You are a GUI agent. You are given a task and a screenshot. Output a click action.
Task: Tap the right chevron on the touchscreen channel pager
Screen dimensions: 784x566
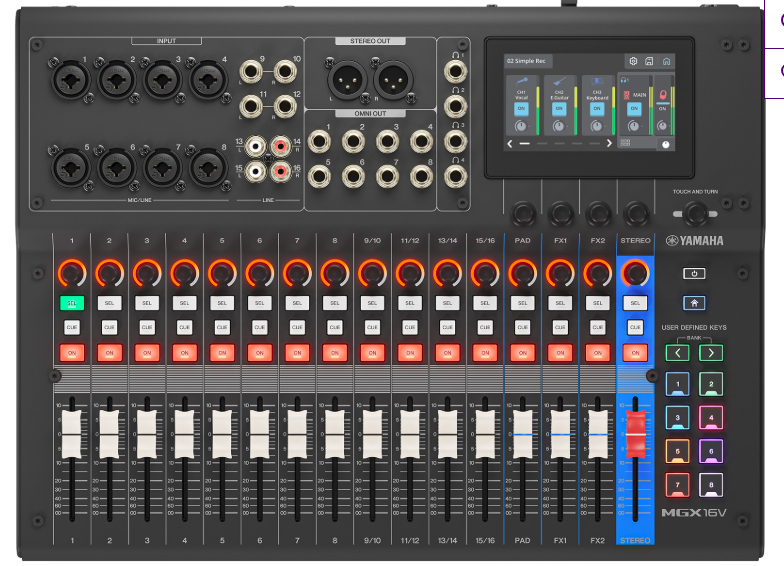(609, 144)
